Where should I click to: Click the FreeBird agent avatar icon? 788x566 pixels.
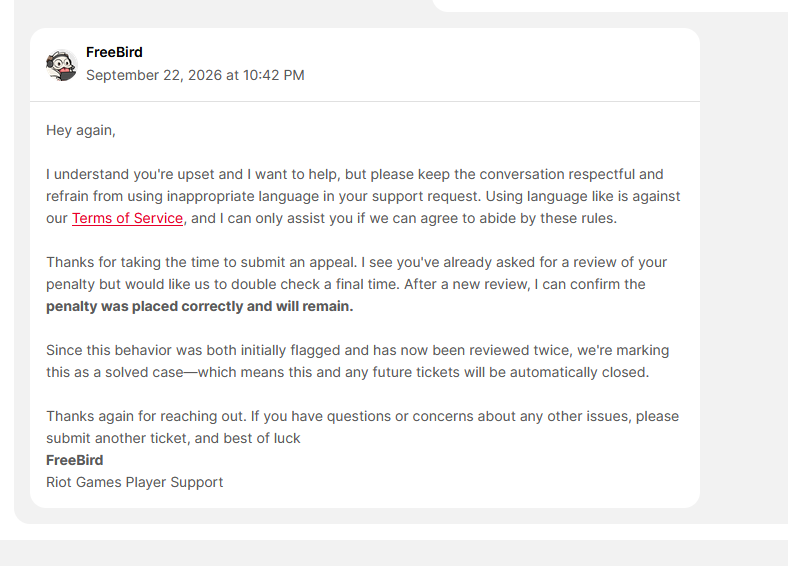point(61,65)
